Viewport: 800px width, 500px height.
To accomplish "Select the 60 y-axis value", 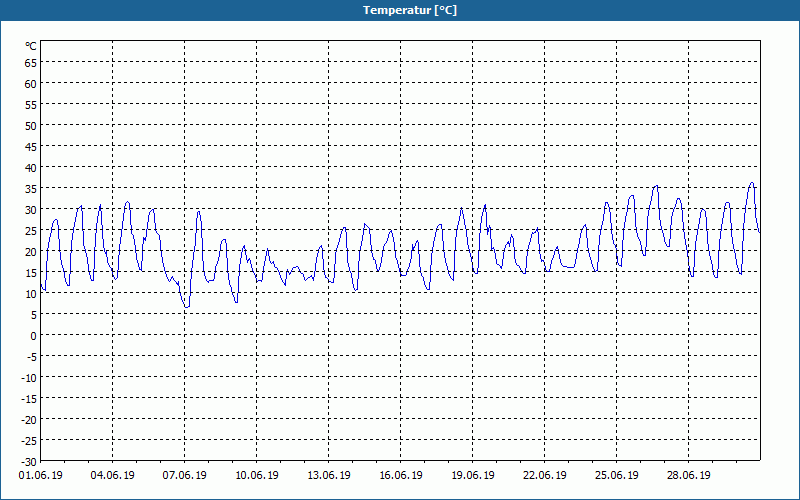I will click(x=31, y=84).
